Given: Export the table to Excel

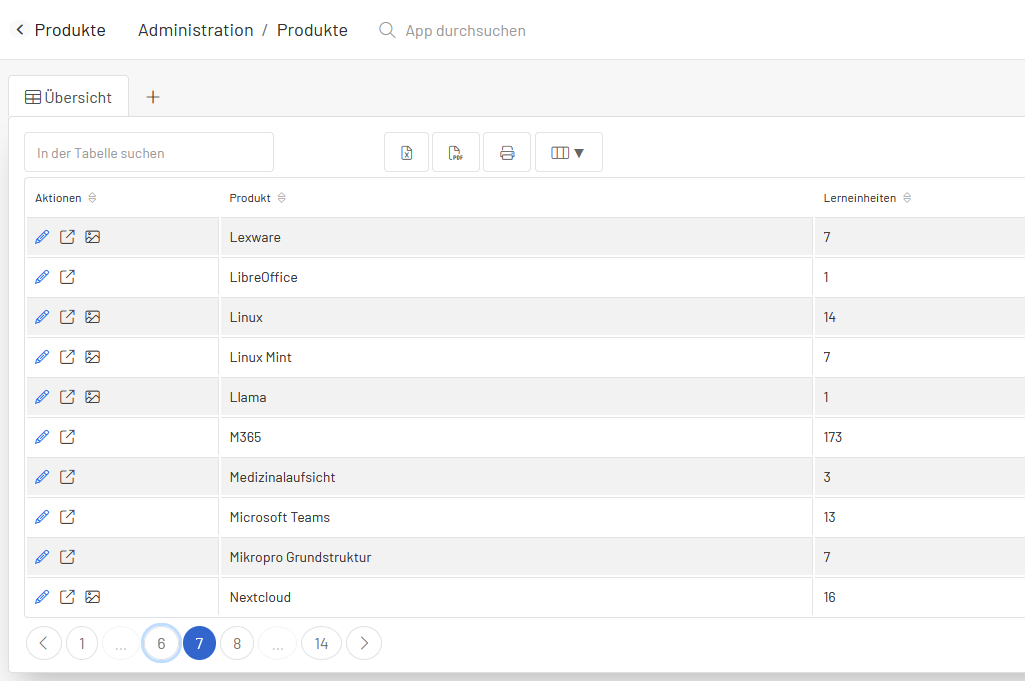Looking at the screenshot, I should 407,152.
